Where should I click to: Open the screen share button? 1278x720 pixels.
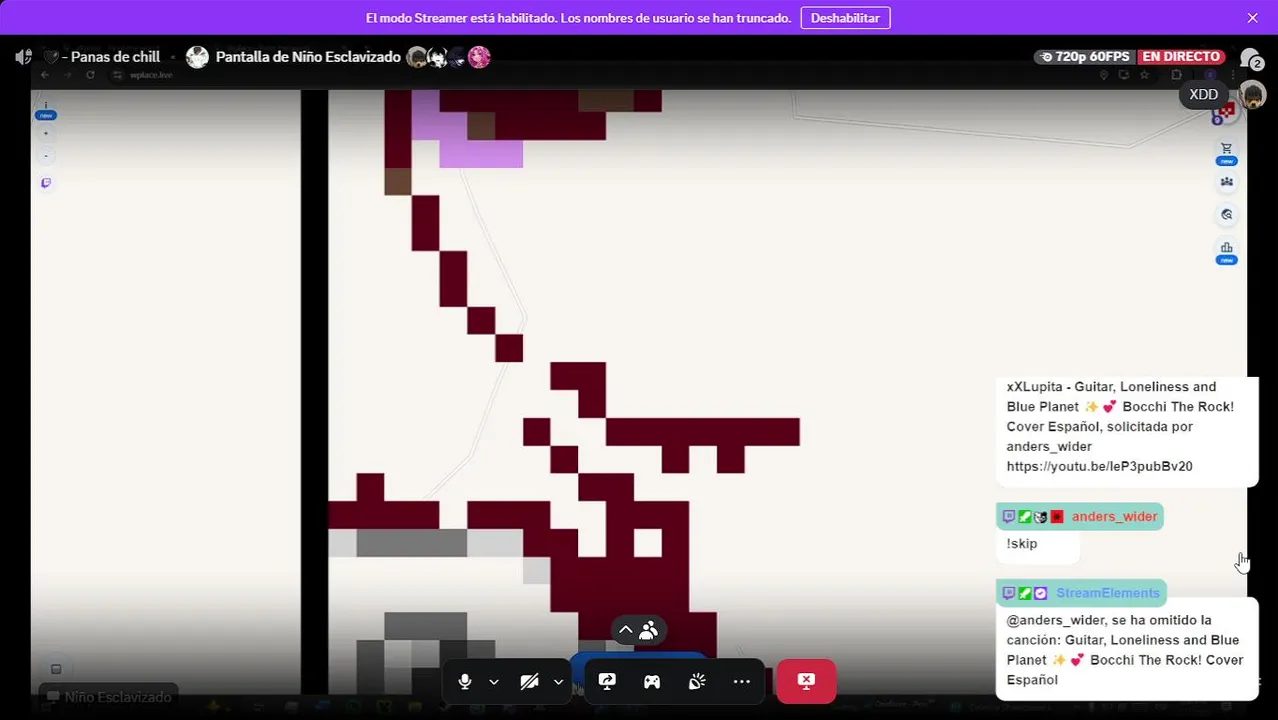607,682
